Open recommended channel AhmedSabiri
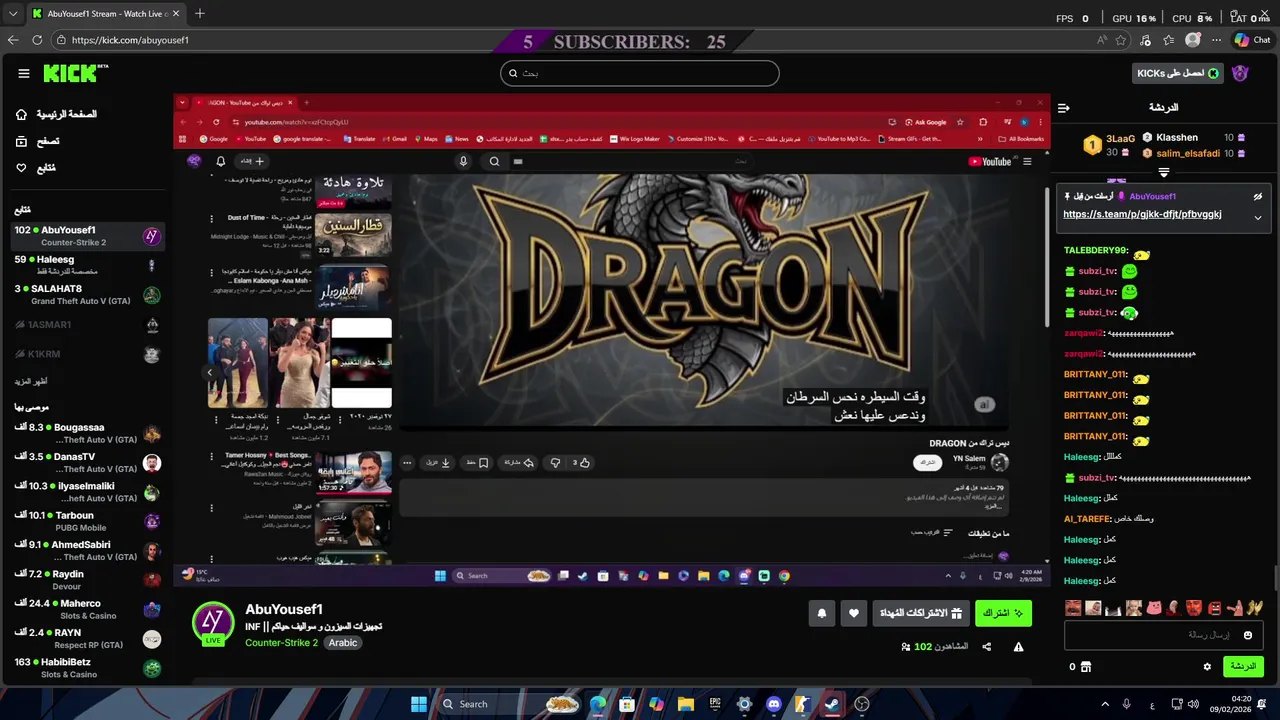The width and height of the screenshot is (1280, 720). coord(88,551)
